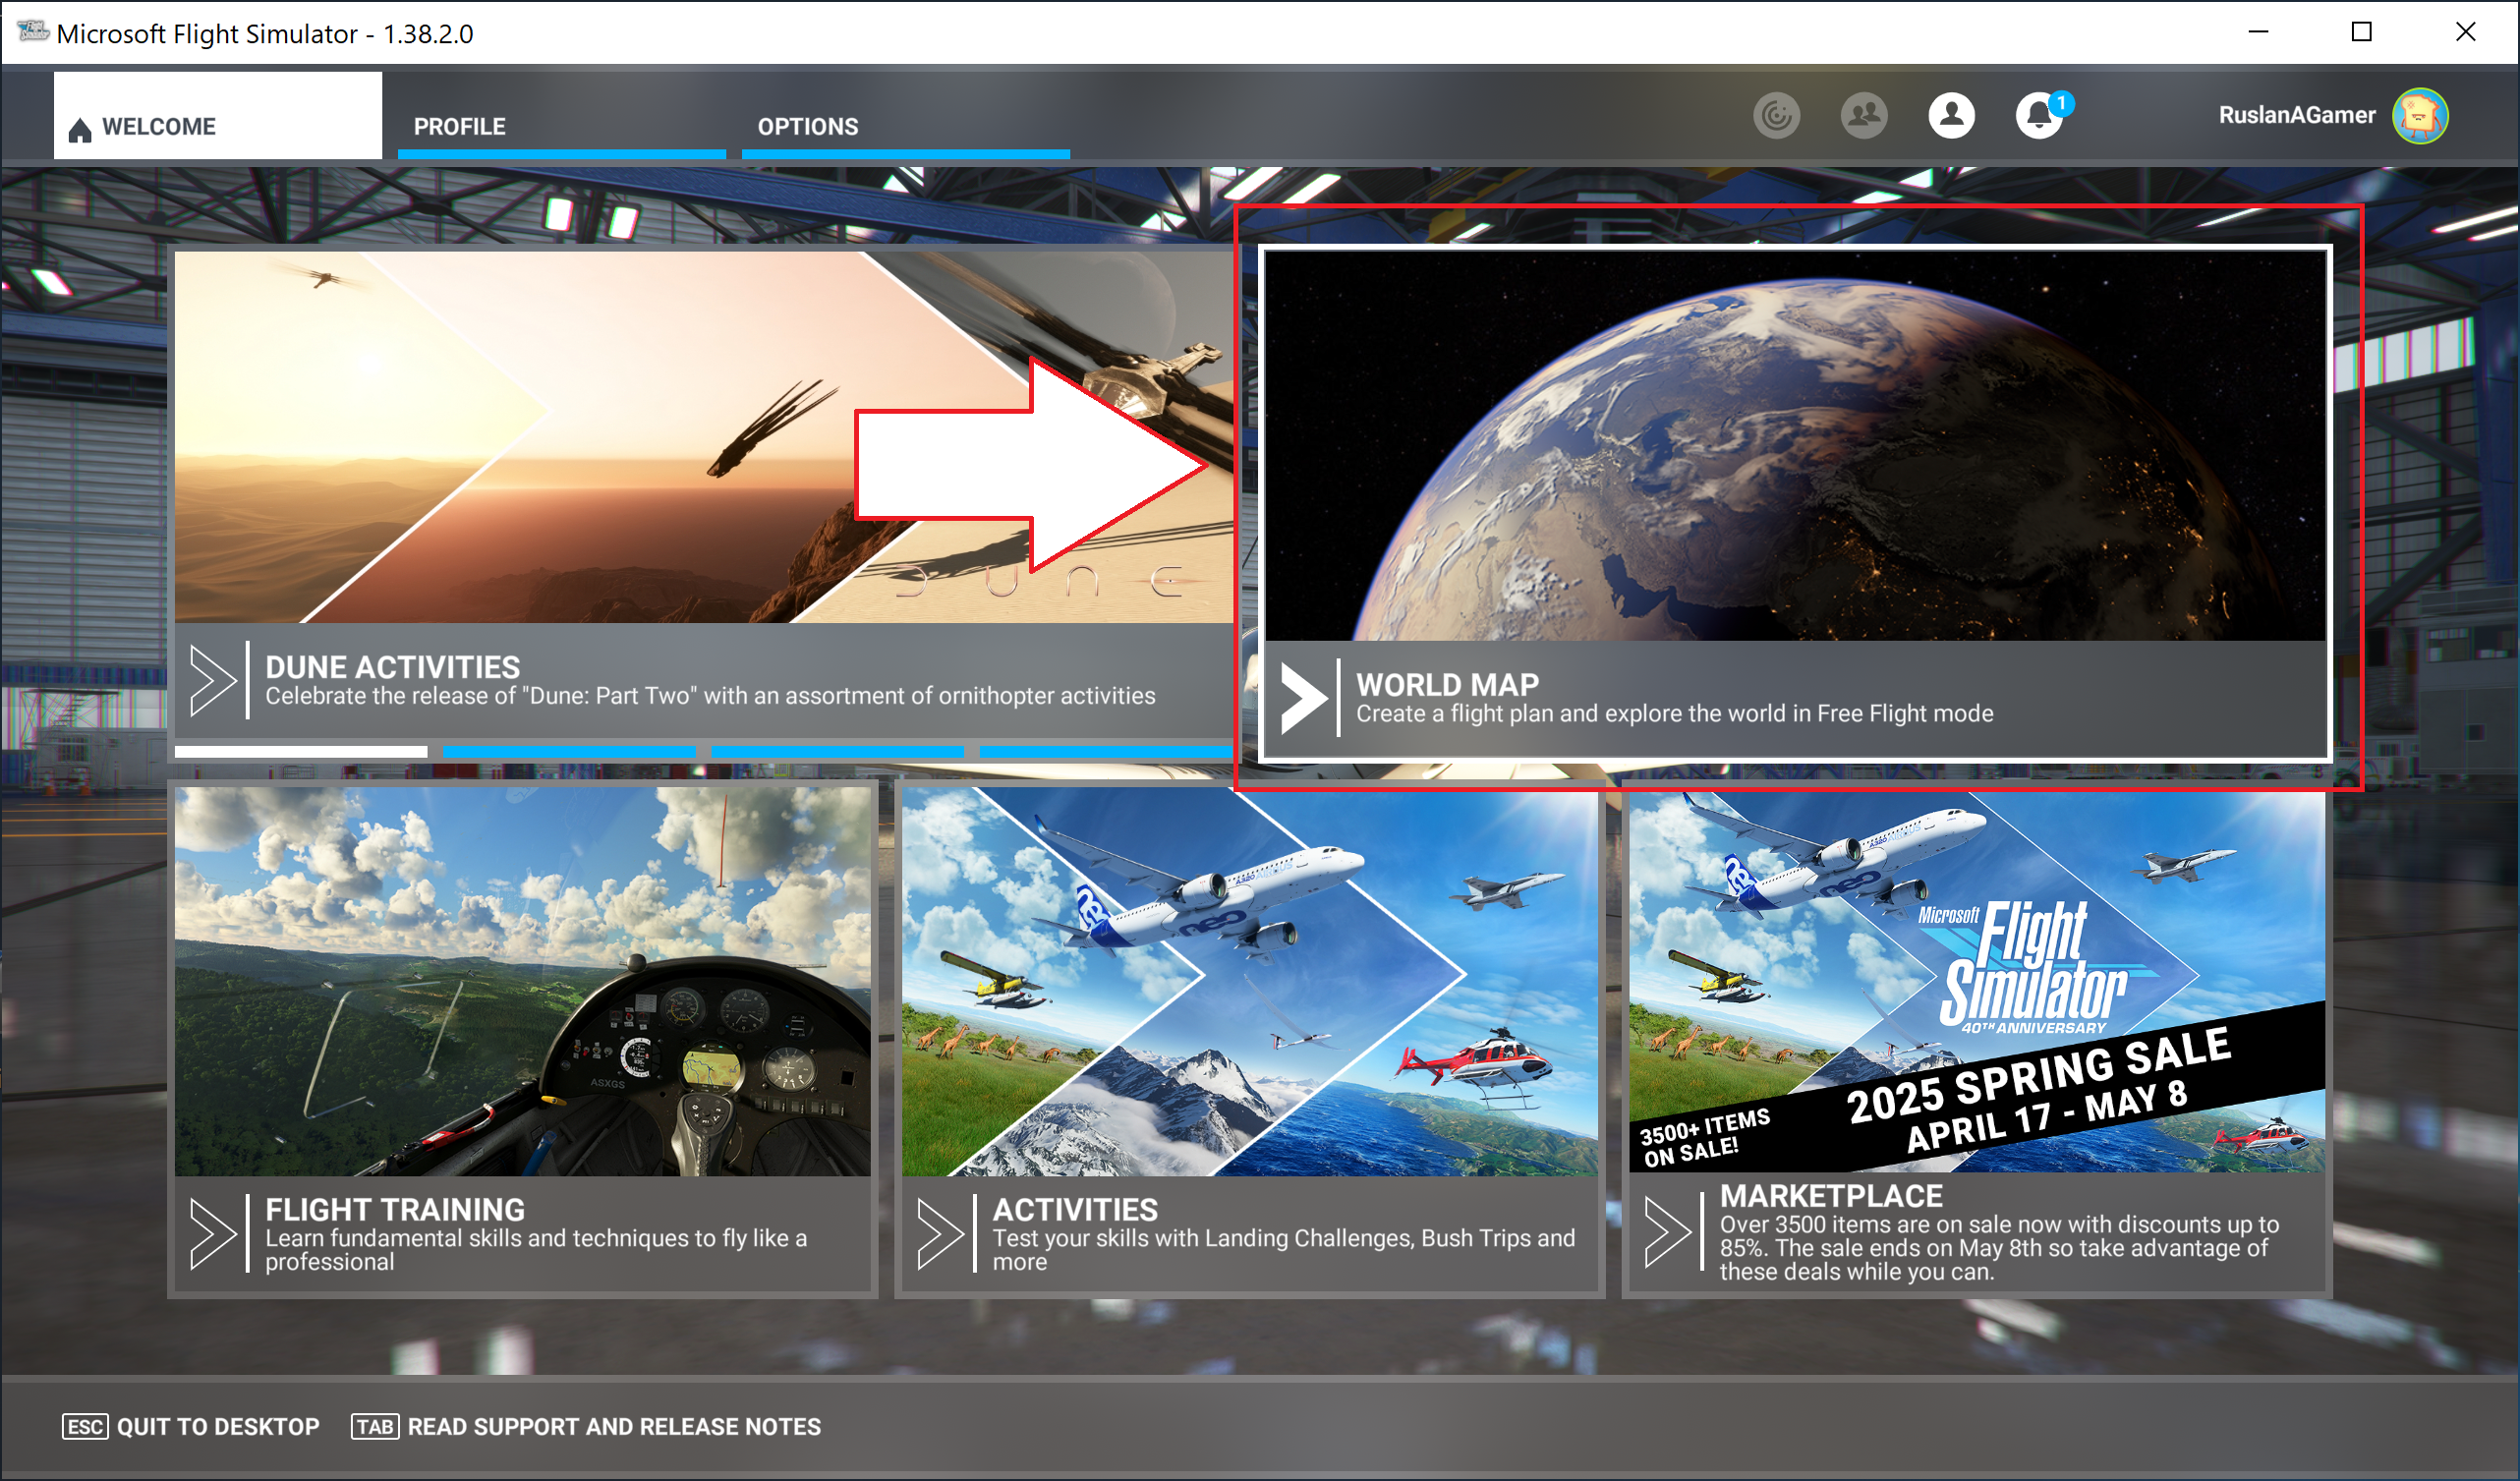Viewport: 2520px width, 1481px height.
Task: Open the spiral activity icon in header
Action: [x=1777, y=116]
